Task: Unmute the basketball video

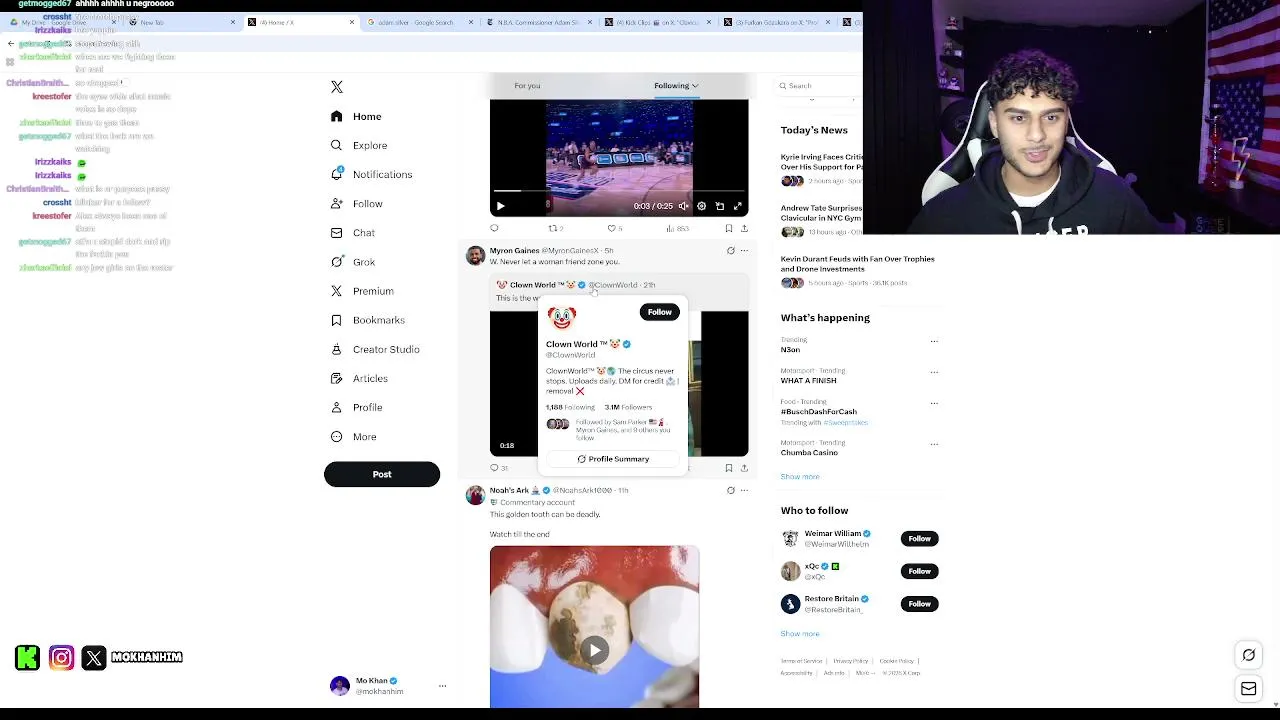Action: point(684,206)
